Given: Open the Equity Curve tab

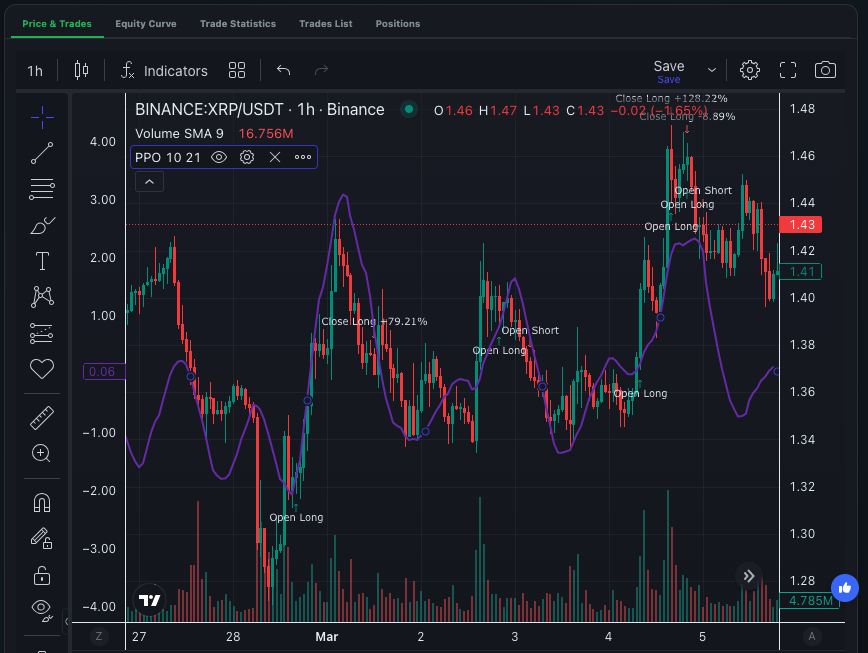Looking at the screenshot, I should (146, 24).
